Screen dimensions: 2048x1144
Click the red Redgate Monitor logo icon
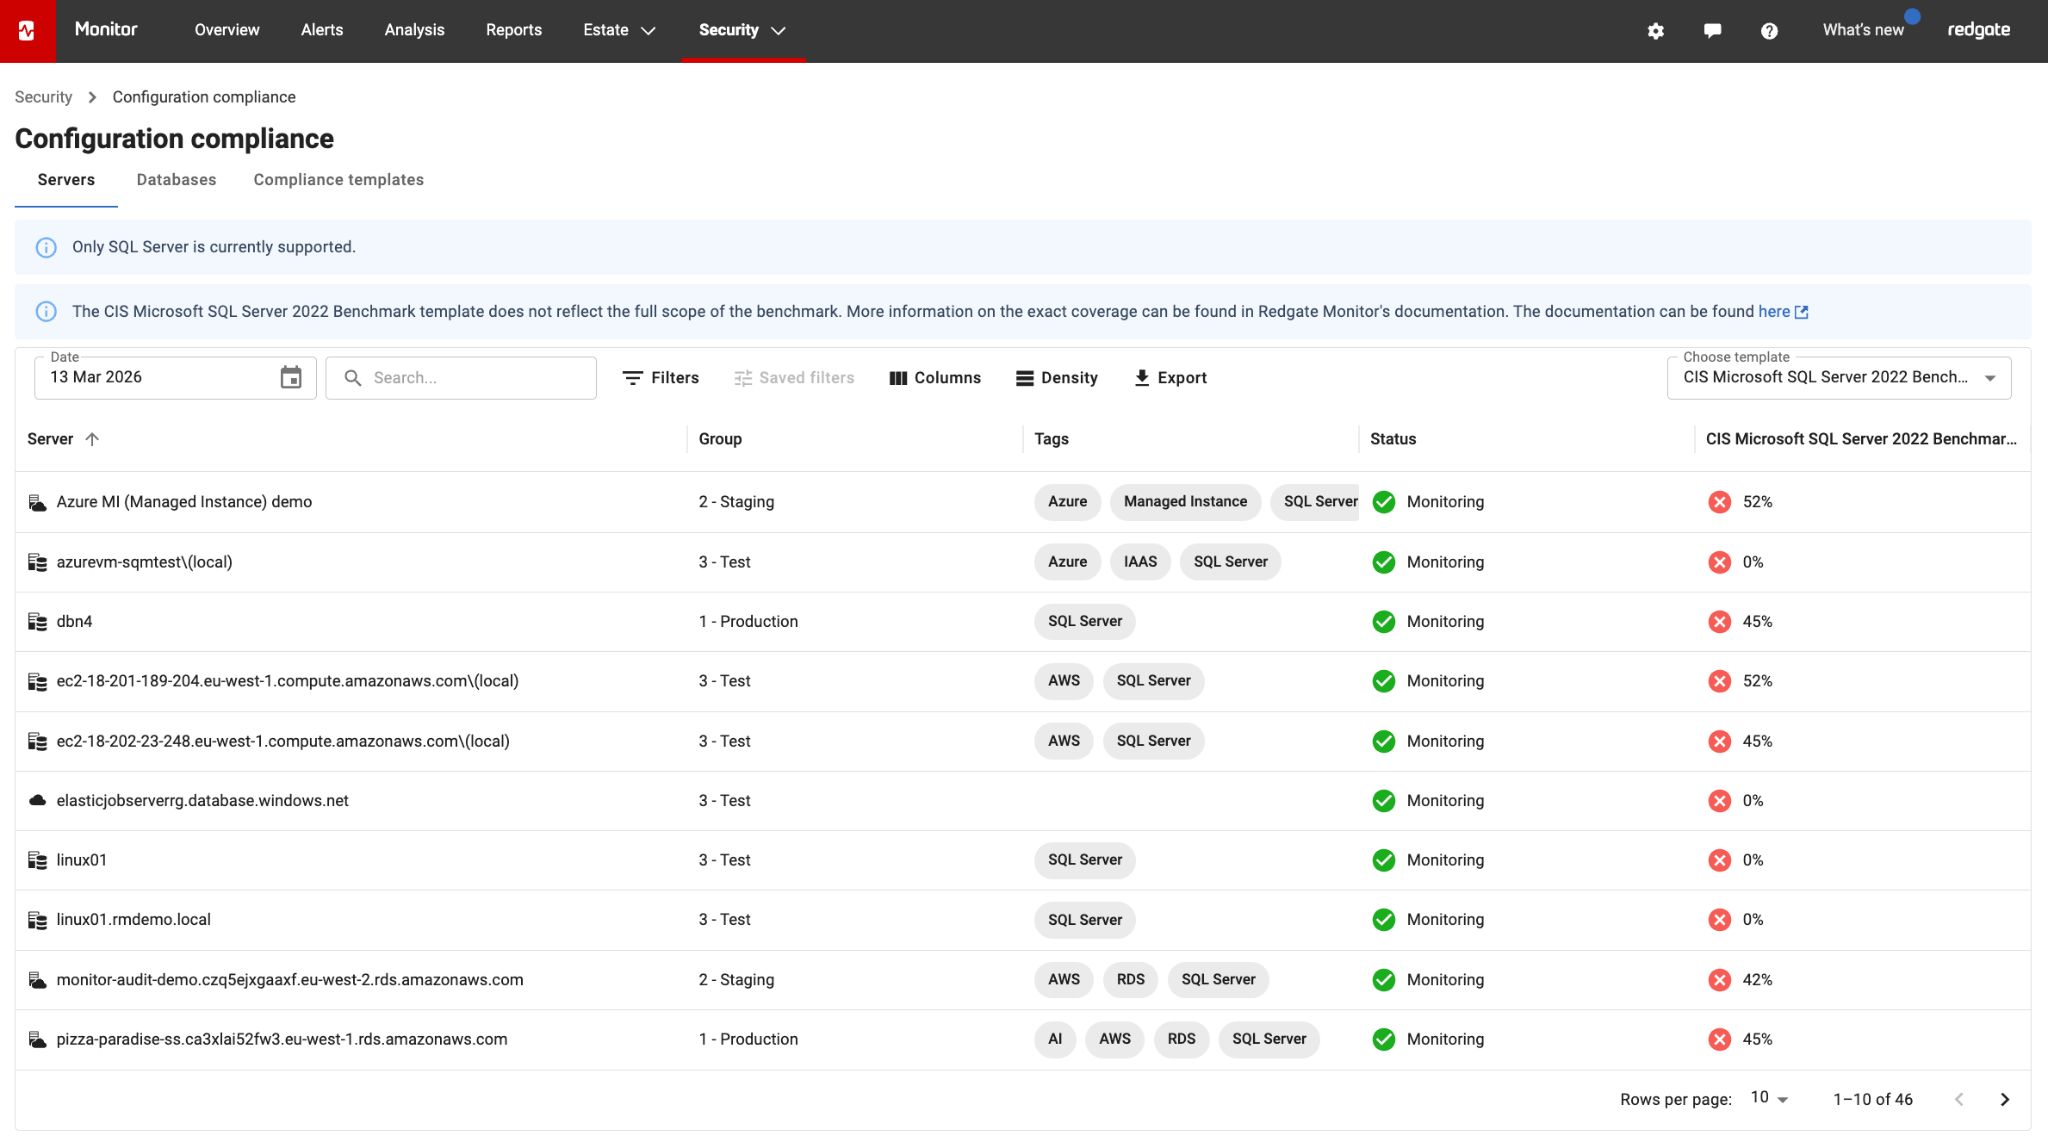(x=28, y=29)
